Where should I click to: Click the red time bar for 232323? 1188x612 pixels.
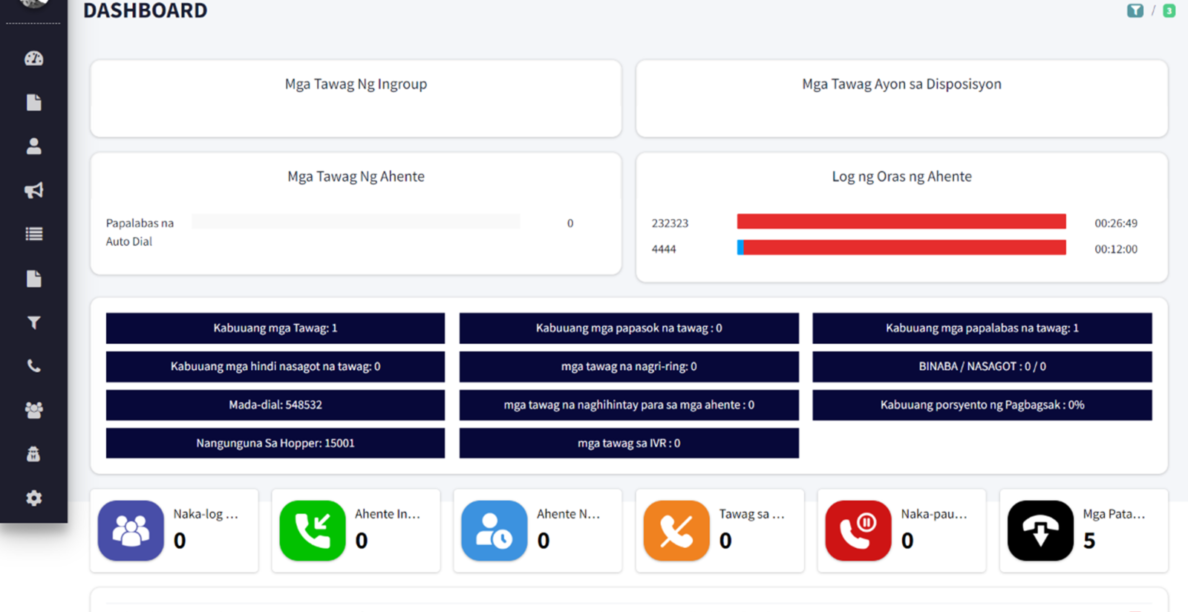pyautogui.click(x=901, y=222)
